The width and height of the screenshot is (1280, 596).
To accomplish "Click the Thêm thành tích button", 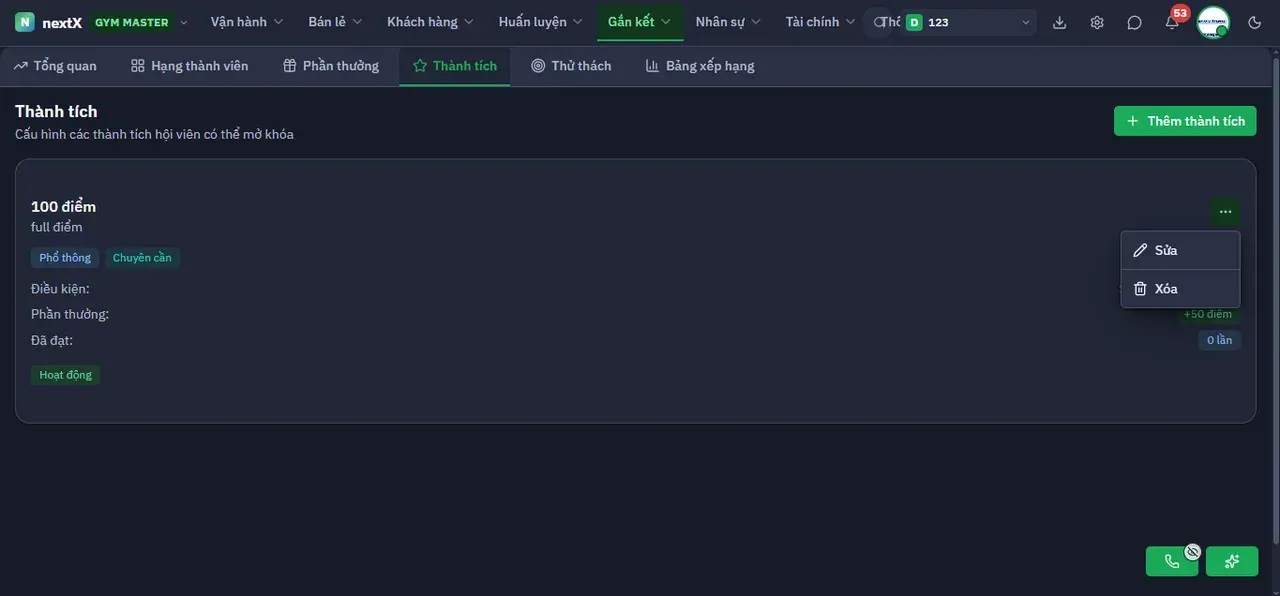I will (x=1185, y=121).
